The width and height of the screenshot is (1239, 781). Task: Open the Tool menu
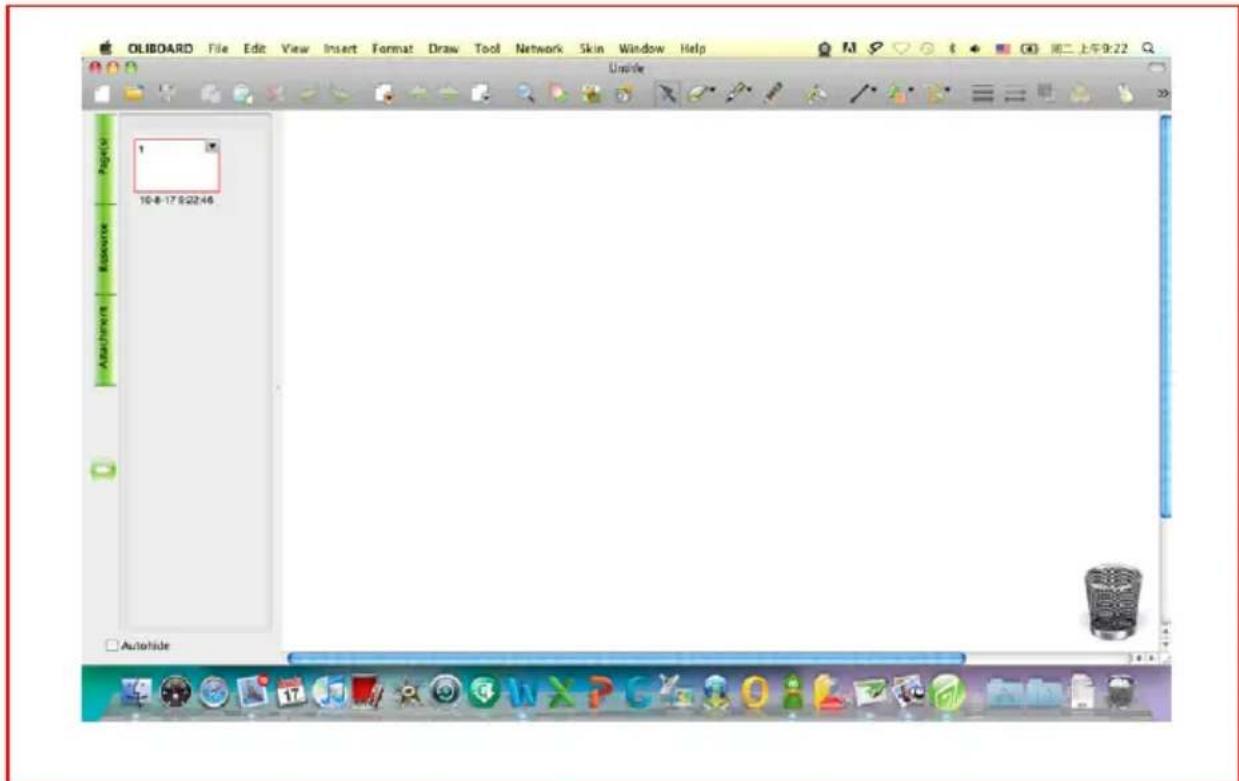click(x=487, y=48)
